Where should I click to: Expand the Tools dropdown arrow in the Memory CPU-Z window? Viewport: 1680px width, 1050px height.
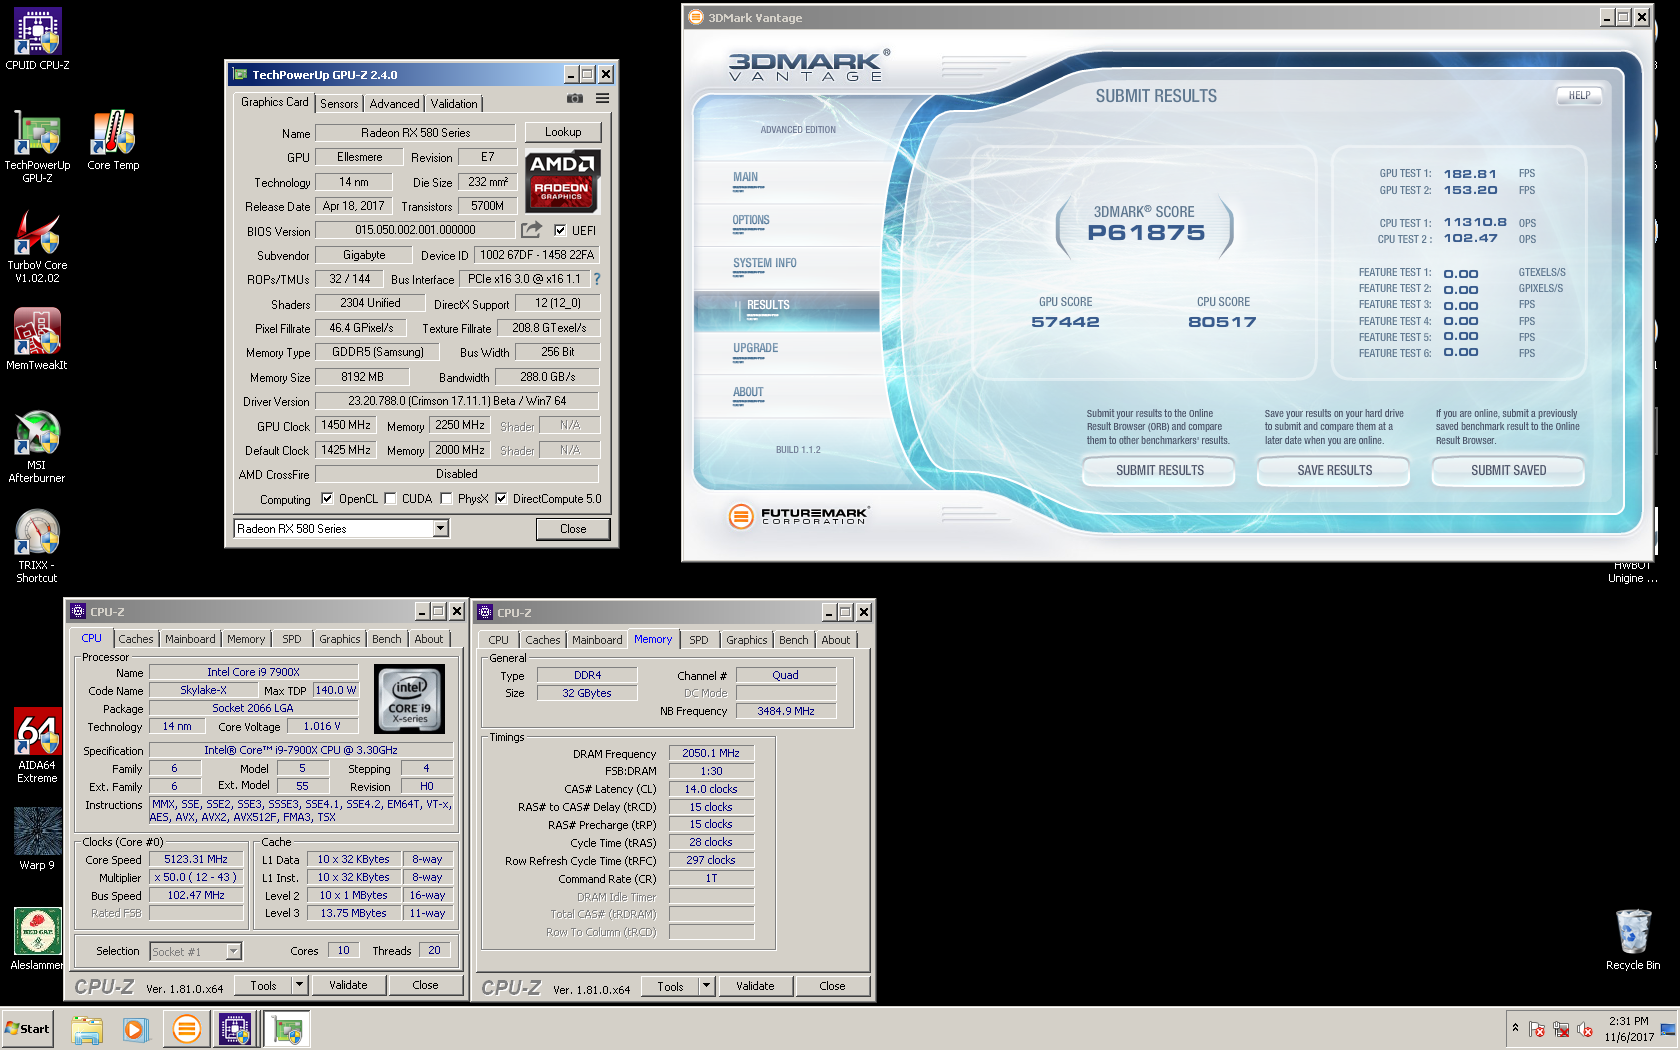706,986
